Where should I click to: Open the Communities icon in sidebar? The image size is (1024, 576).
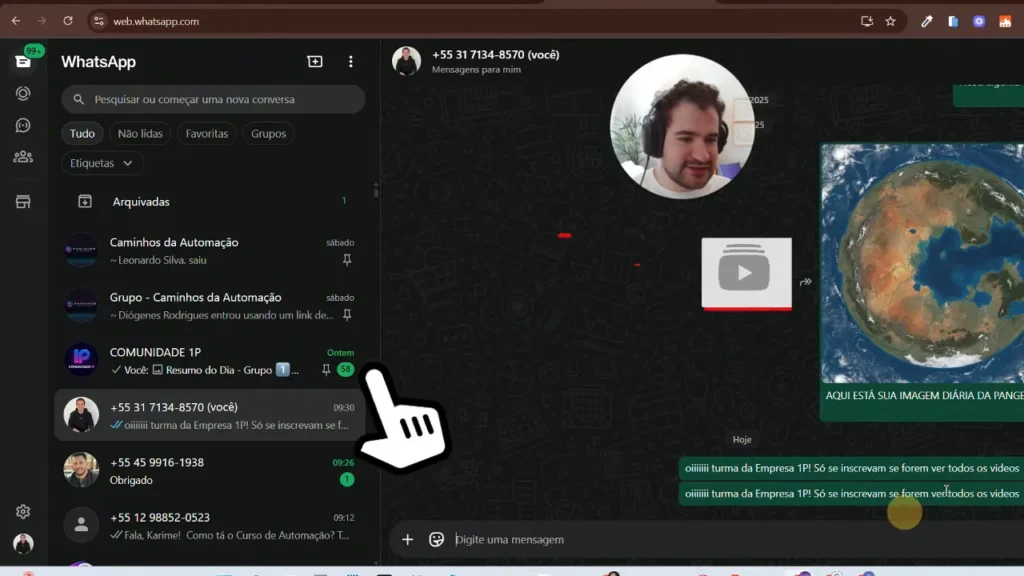point(22,157)
